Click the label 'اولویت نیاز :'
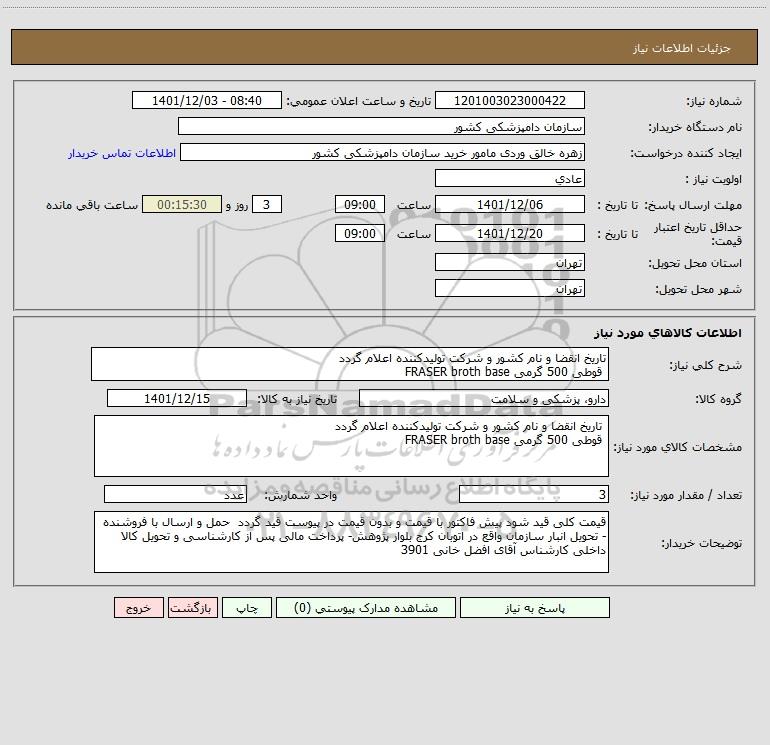 (x=714, y=180)
